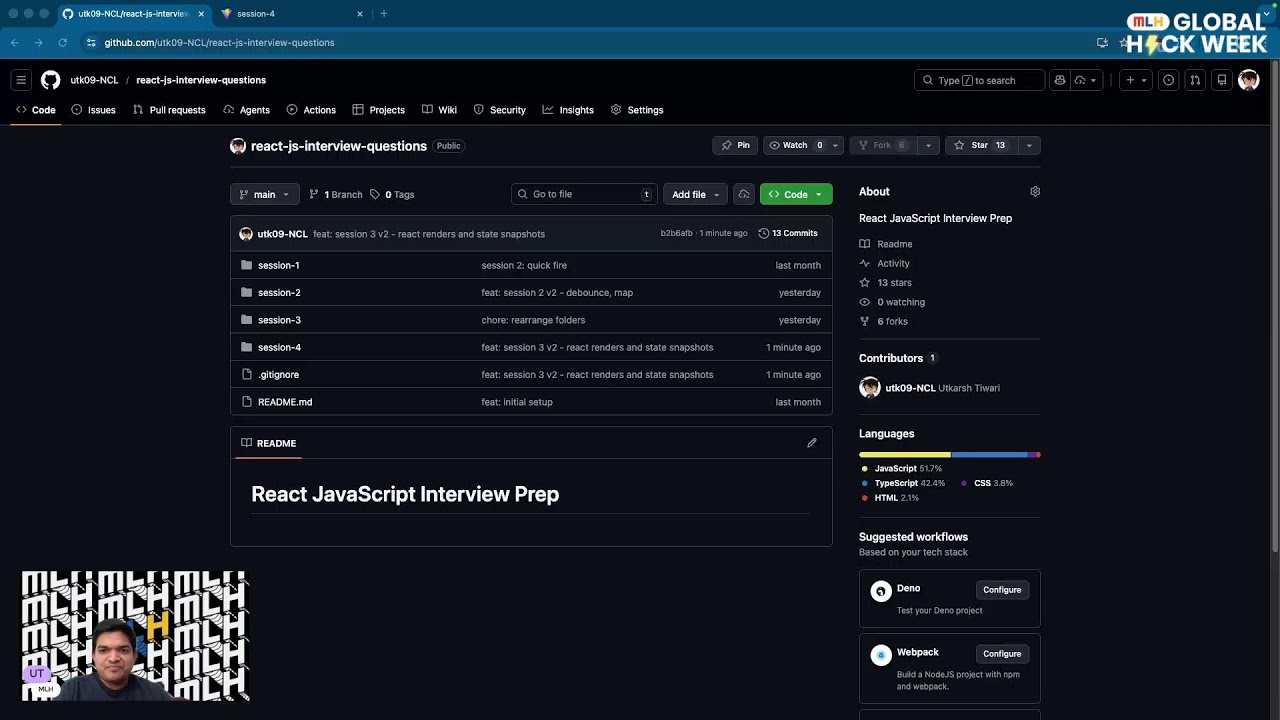Viewport: 1280px width, 720px height.
Task: Click the Webpack workflow logo
Action: click(x=880, y=655)
